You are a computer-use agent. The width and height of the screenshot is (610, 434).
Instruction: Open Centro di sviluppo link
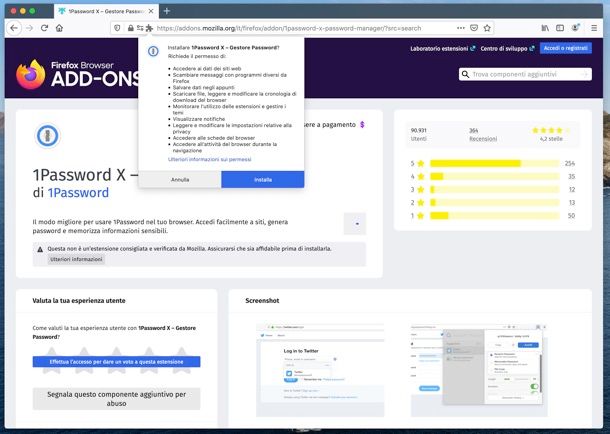click(x=507, y=49)
